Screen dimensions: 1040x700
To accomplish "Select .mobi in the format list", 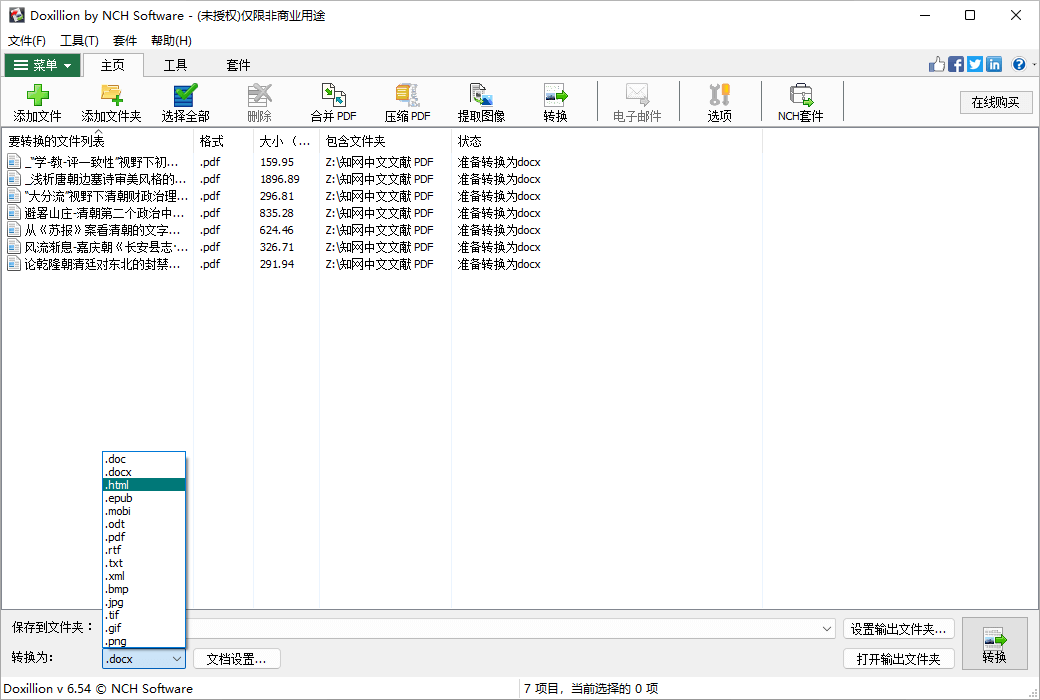I will coord(144,511).
